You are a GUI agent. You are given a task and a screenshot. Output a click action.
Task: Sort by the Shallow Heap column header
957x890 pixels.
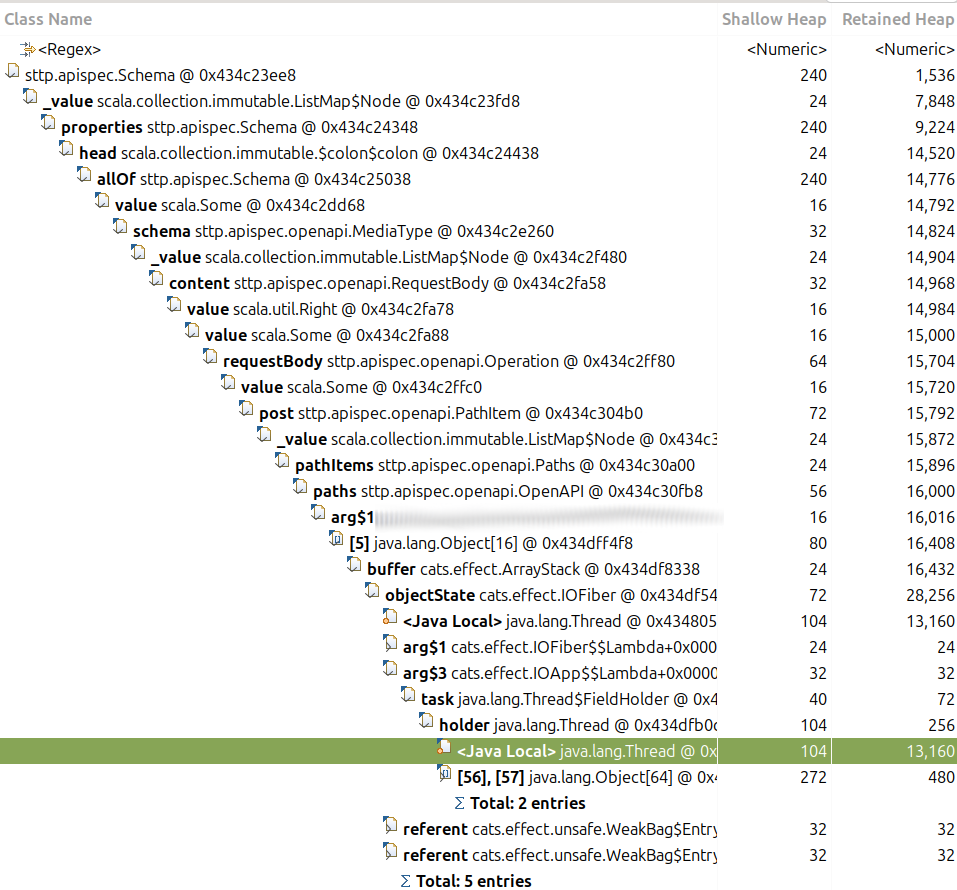pos(774,20)
